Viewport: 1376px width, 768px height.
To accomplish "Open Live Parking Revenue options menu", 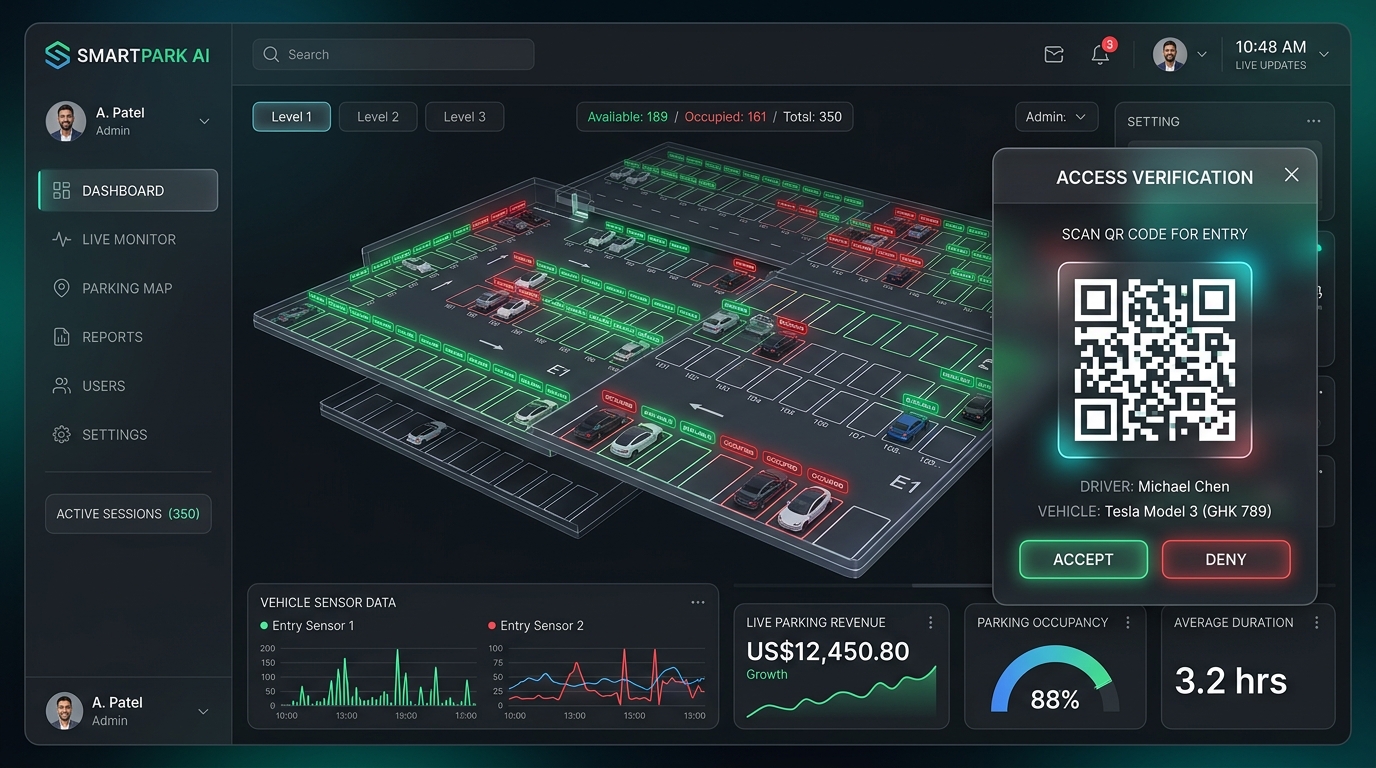I will [x=931, y=622].
